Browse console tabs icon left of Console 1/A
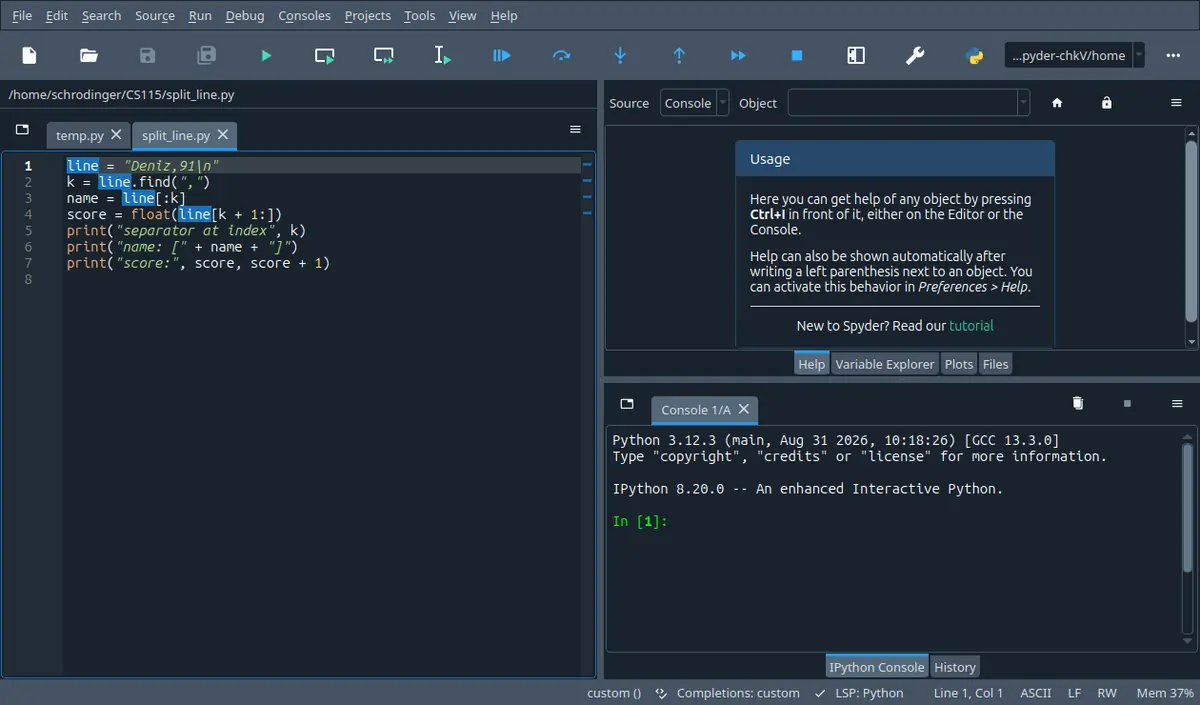 pyautogui.click(x=627, y=404)
